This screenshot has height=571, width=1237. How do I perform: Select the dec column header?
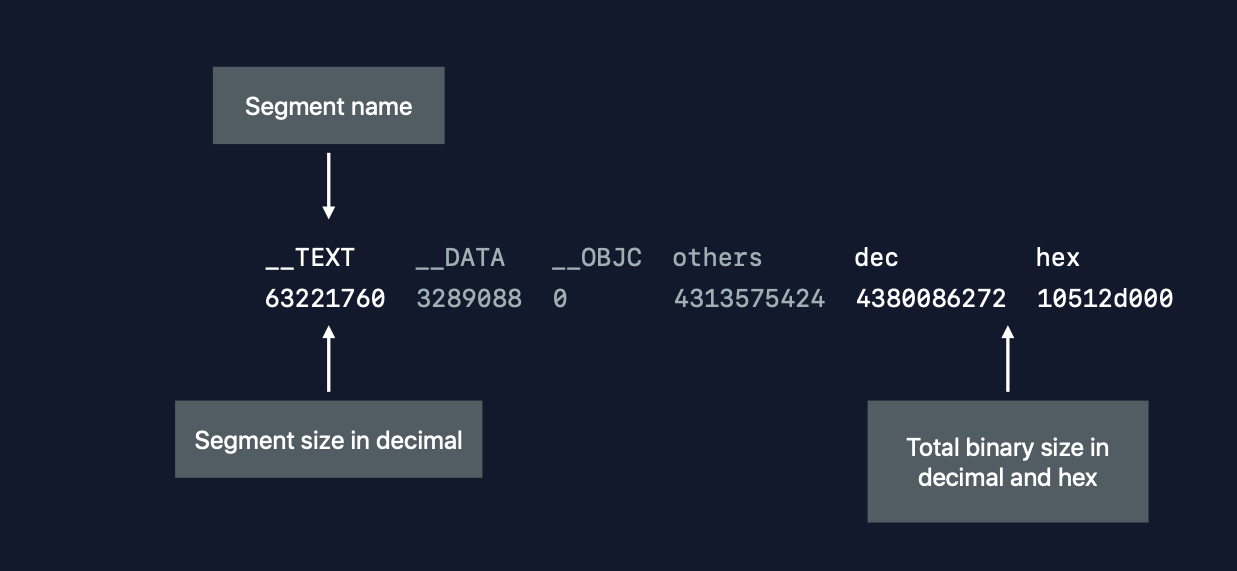pos(876,258)
